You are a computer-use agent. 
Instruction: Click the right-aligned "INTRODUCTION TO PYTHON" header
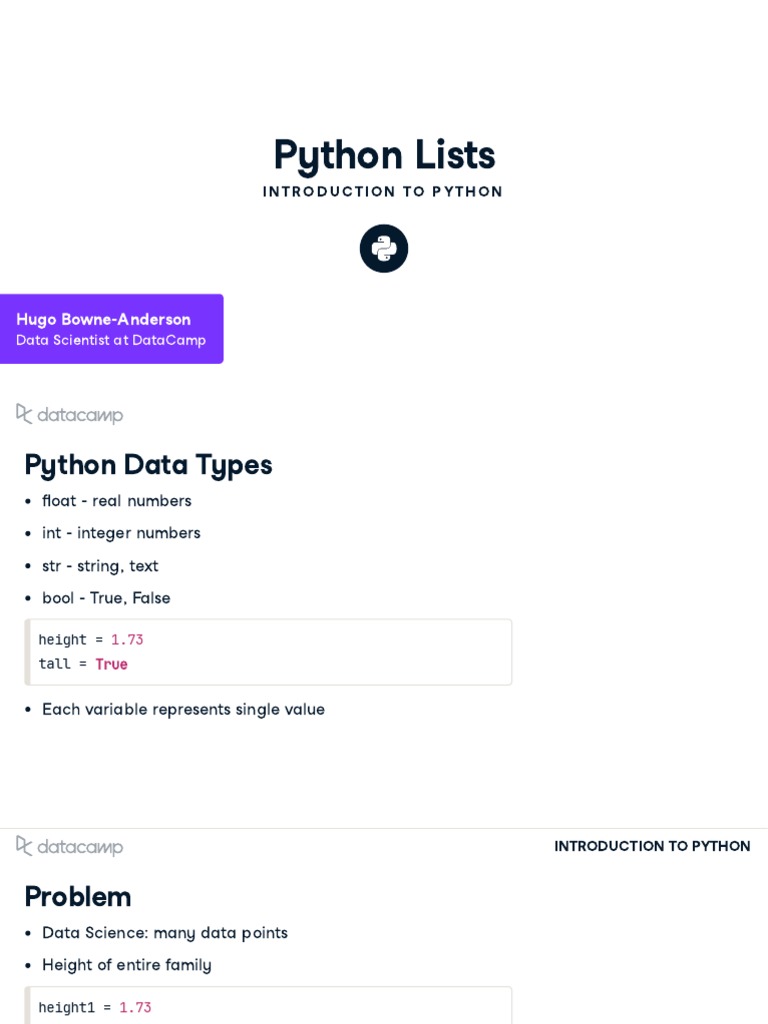click(652, 846)
